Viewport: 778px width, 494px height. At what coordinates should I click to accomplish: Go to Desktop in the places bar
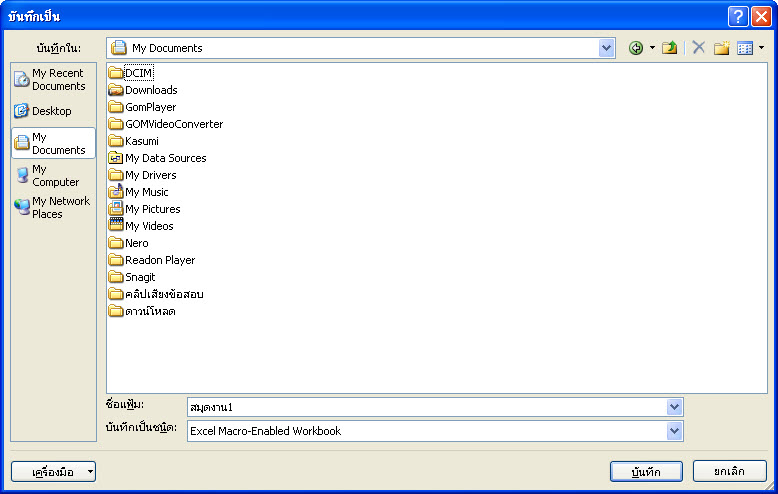pyautogui.click(x=53, y=111)
